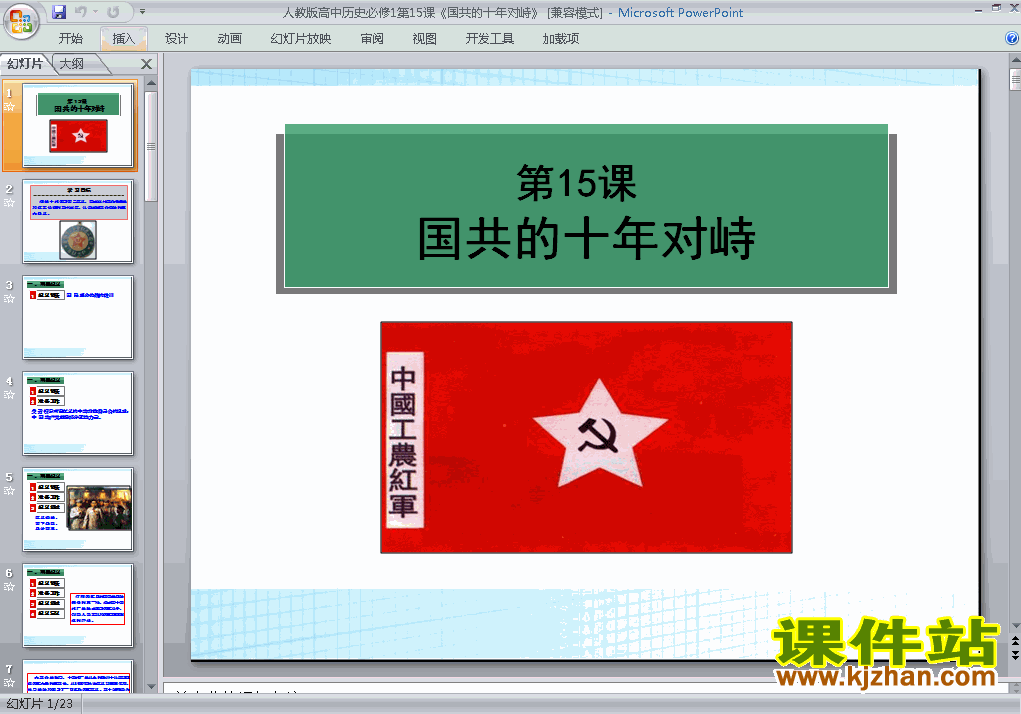Click the Previous Slide double-arrow button

tap(1015, 642)
